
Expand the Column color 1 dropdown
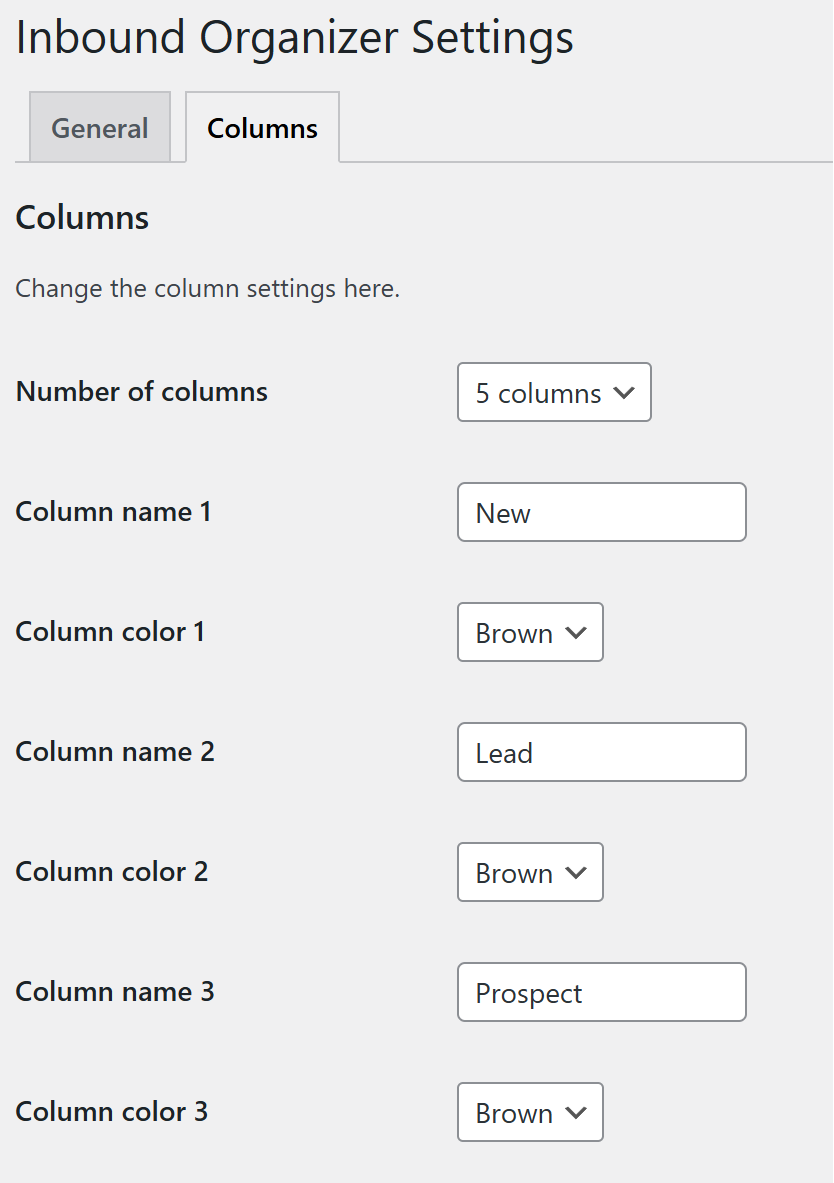click(530, 633)
